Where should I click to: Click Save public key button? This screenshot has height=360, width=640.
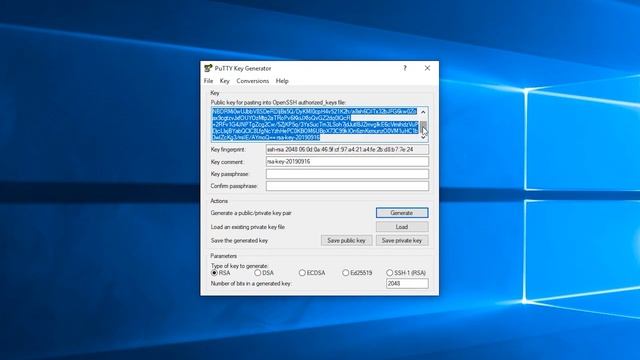pyautogui.click(x=347, y=240)
